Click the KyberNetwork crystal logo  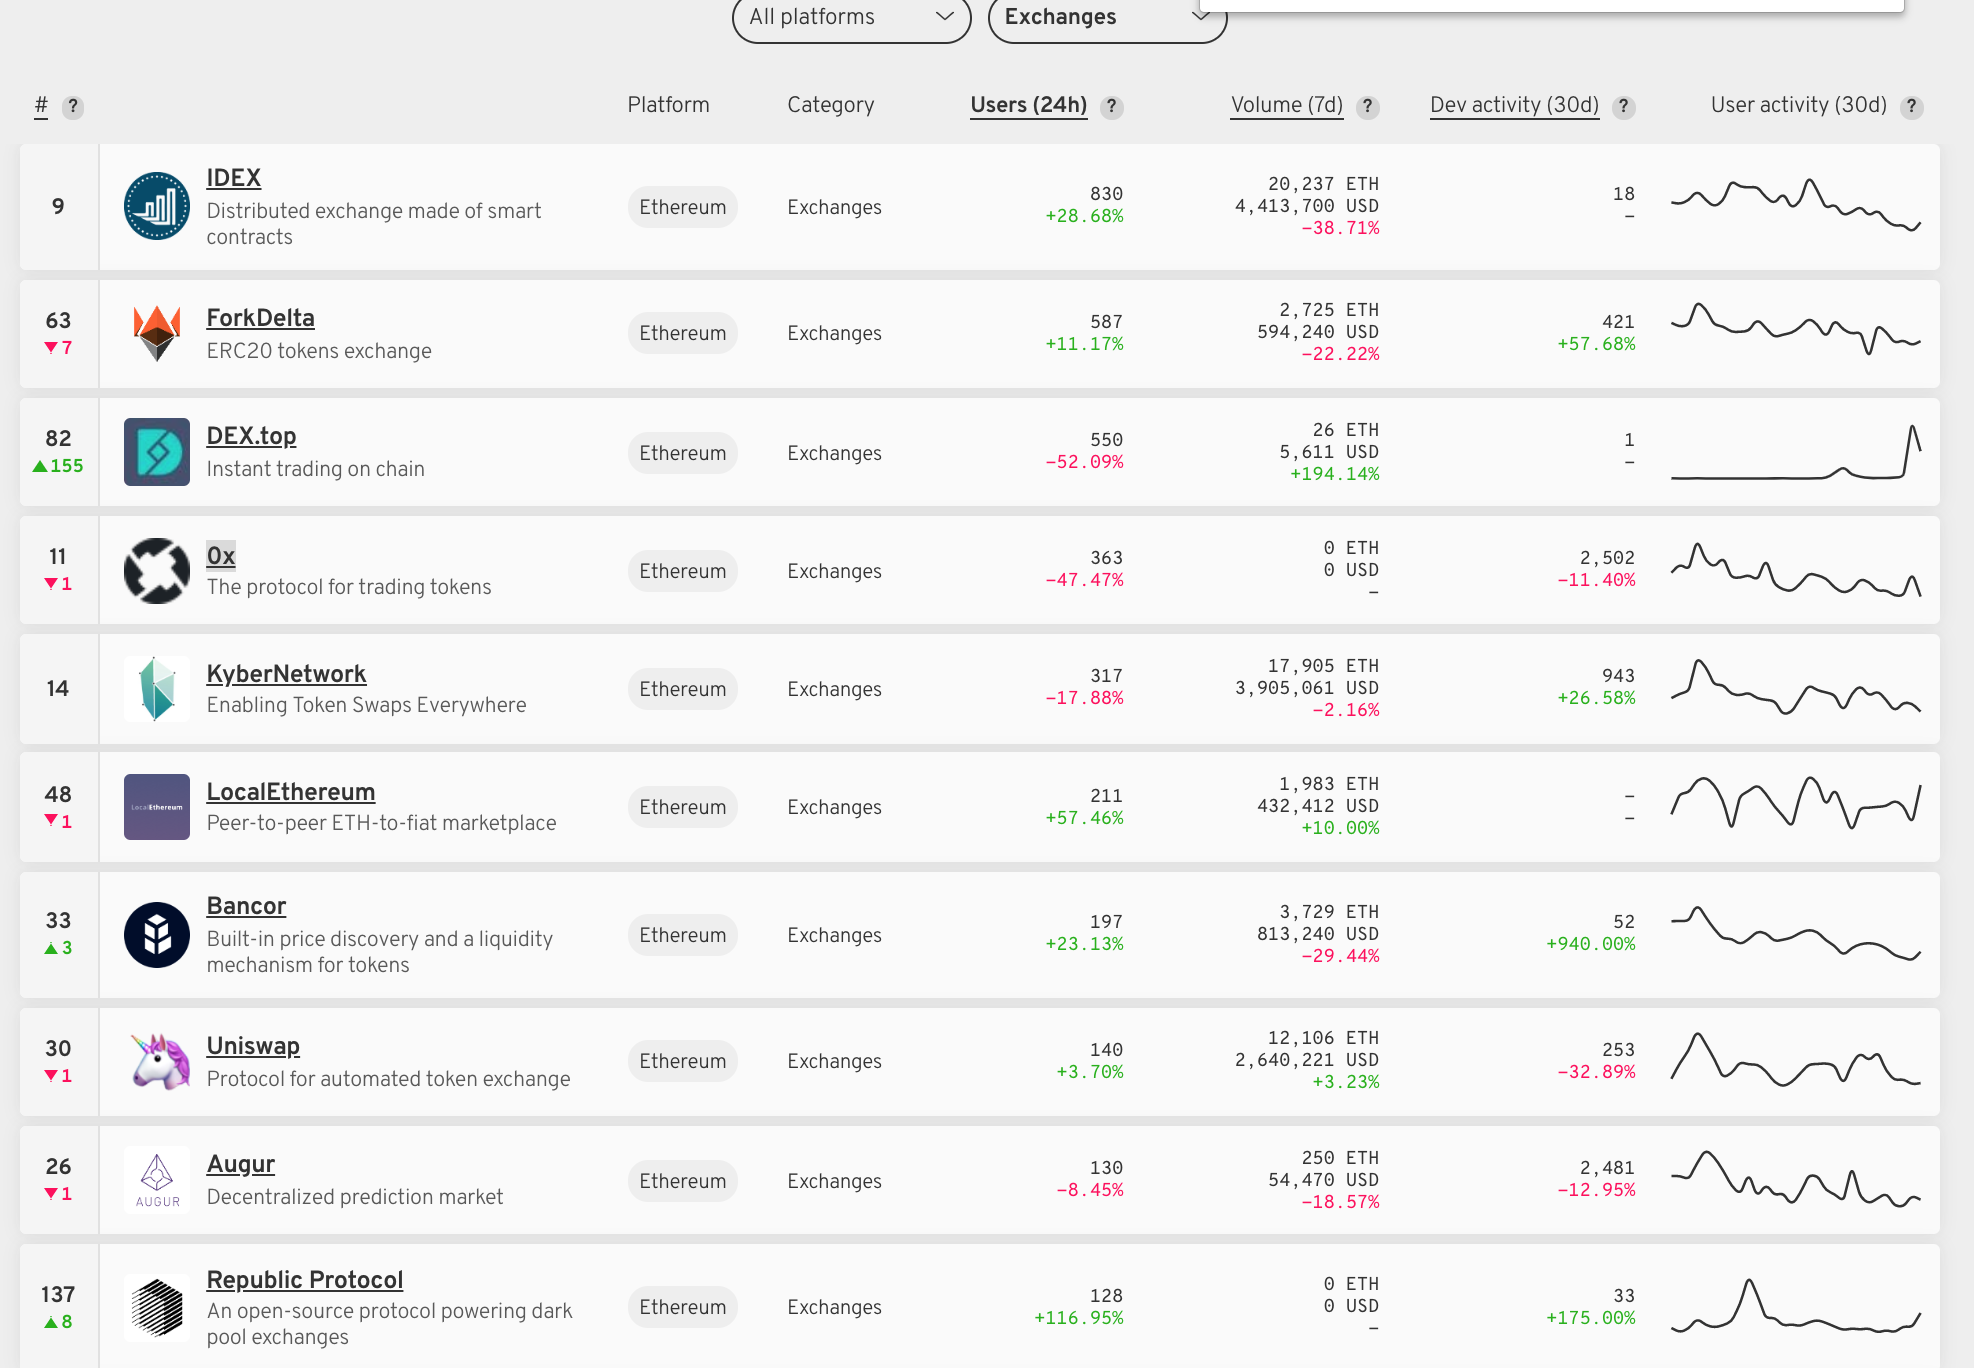click(x=157, y=689)
